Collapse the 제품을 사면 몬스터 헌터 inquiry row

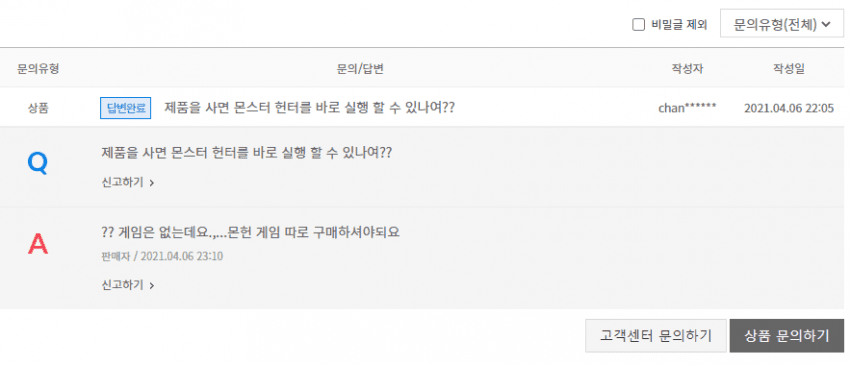pos(309,108)
